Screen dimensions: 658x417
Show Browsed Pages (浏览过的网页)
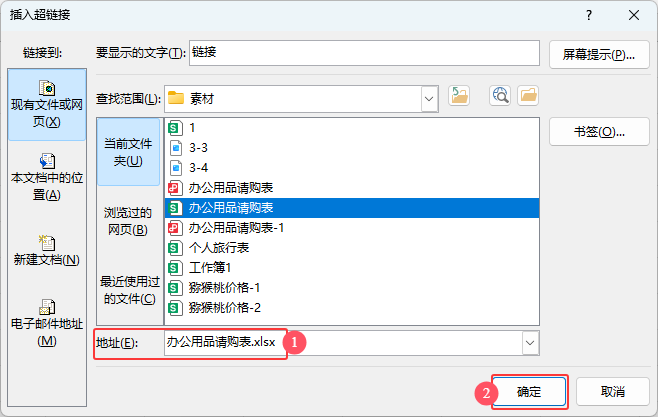click(128, 221)
